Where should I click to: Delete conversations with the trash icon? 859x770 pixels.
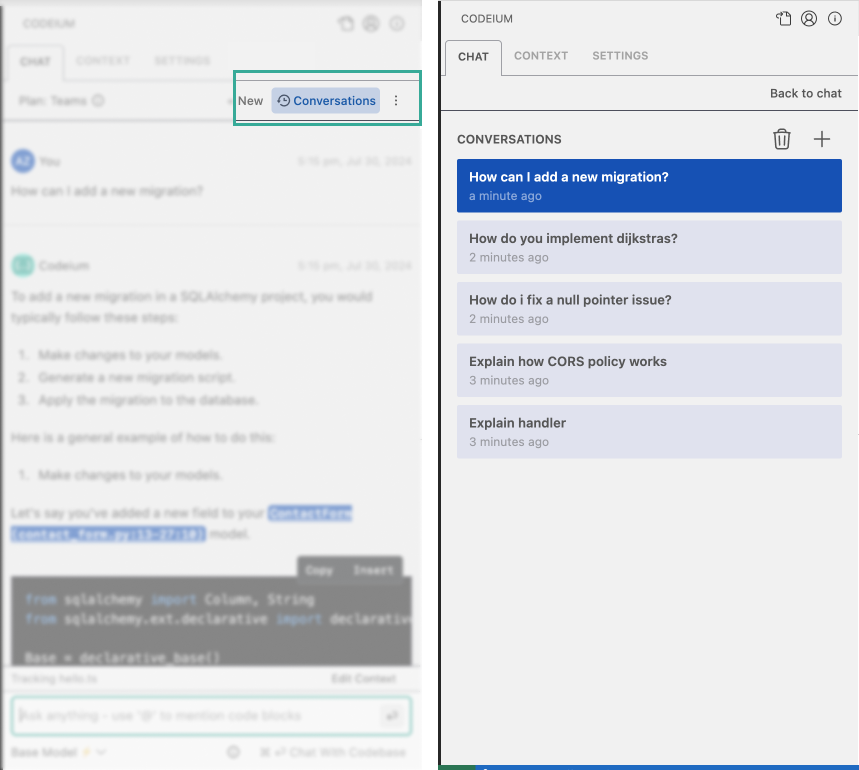pyautogui.click(x=782, y=139)
